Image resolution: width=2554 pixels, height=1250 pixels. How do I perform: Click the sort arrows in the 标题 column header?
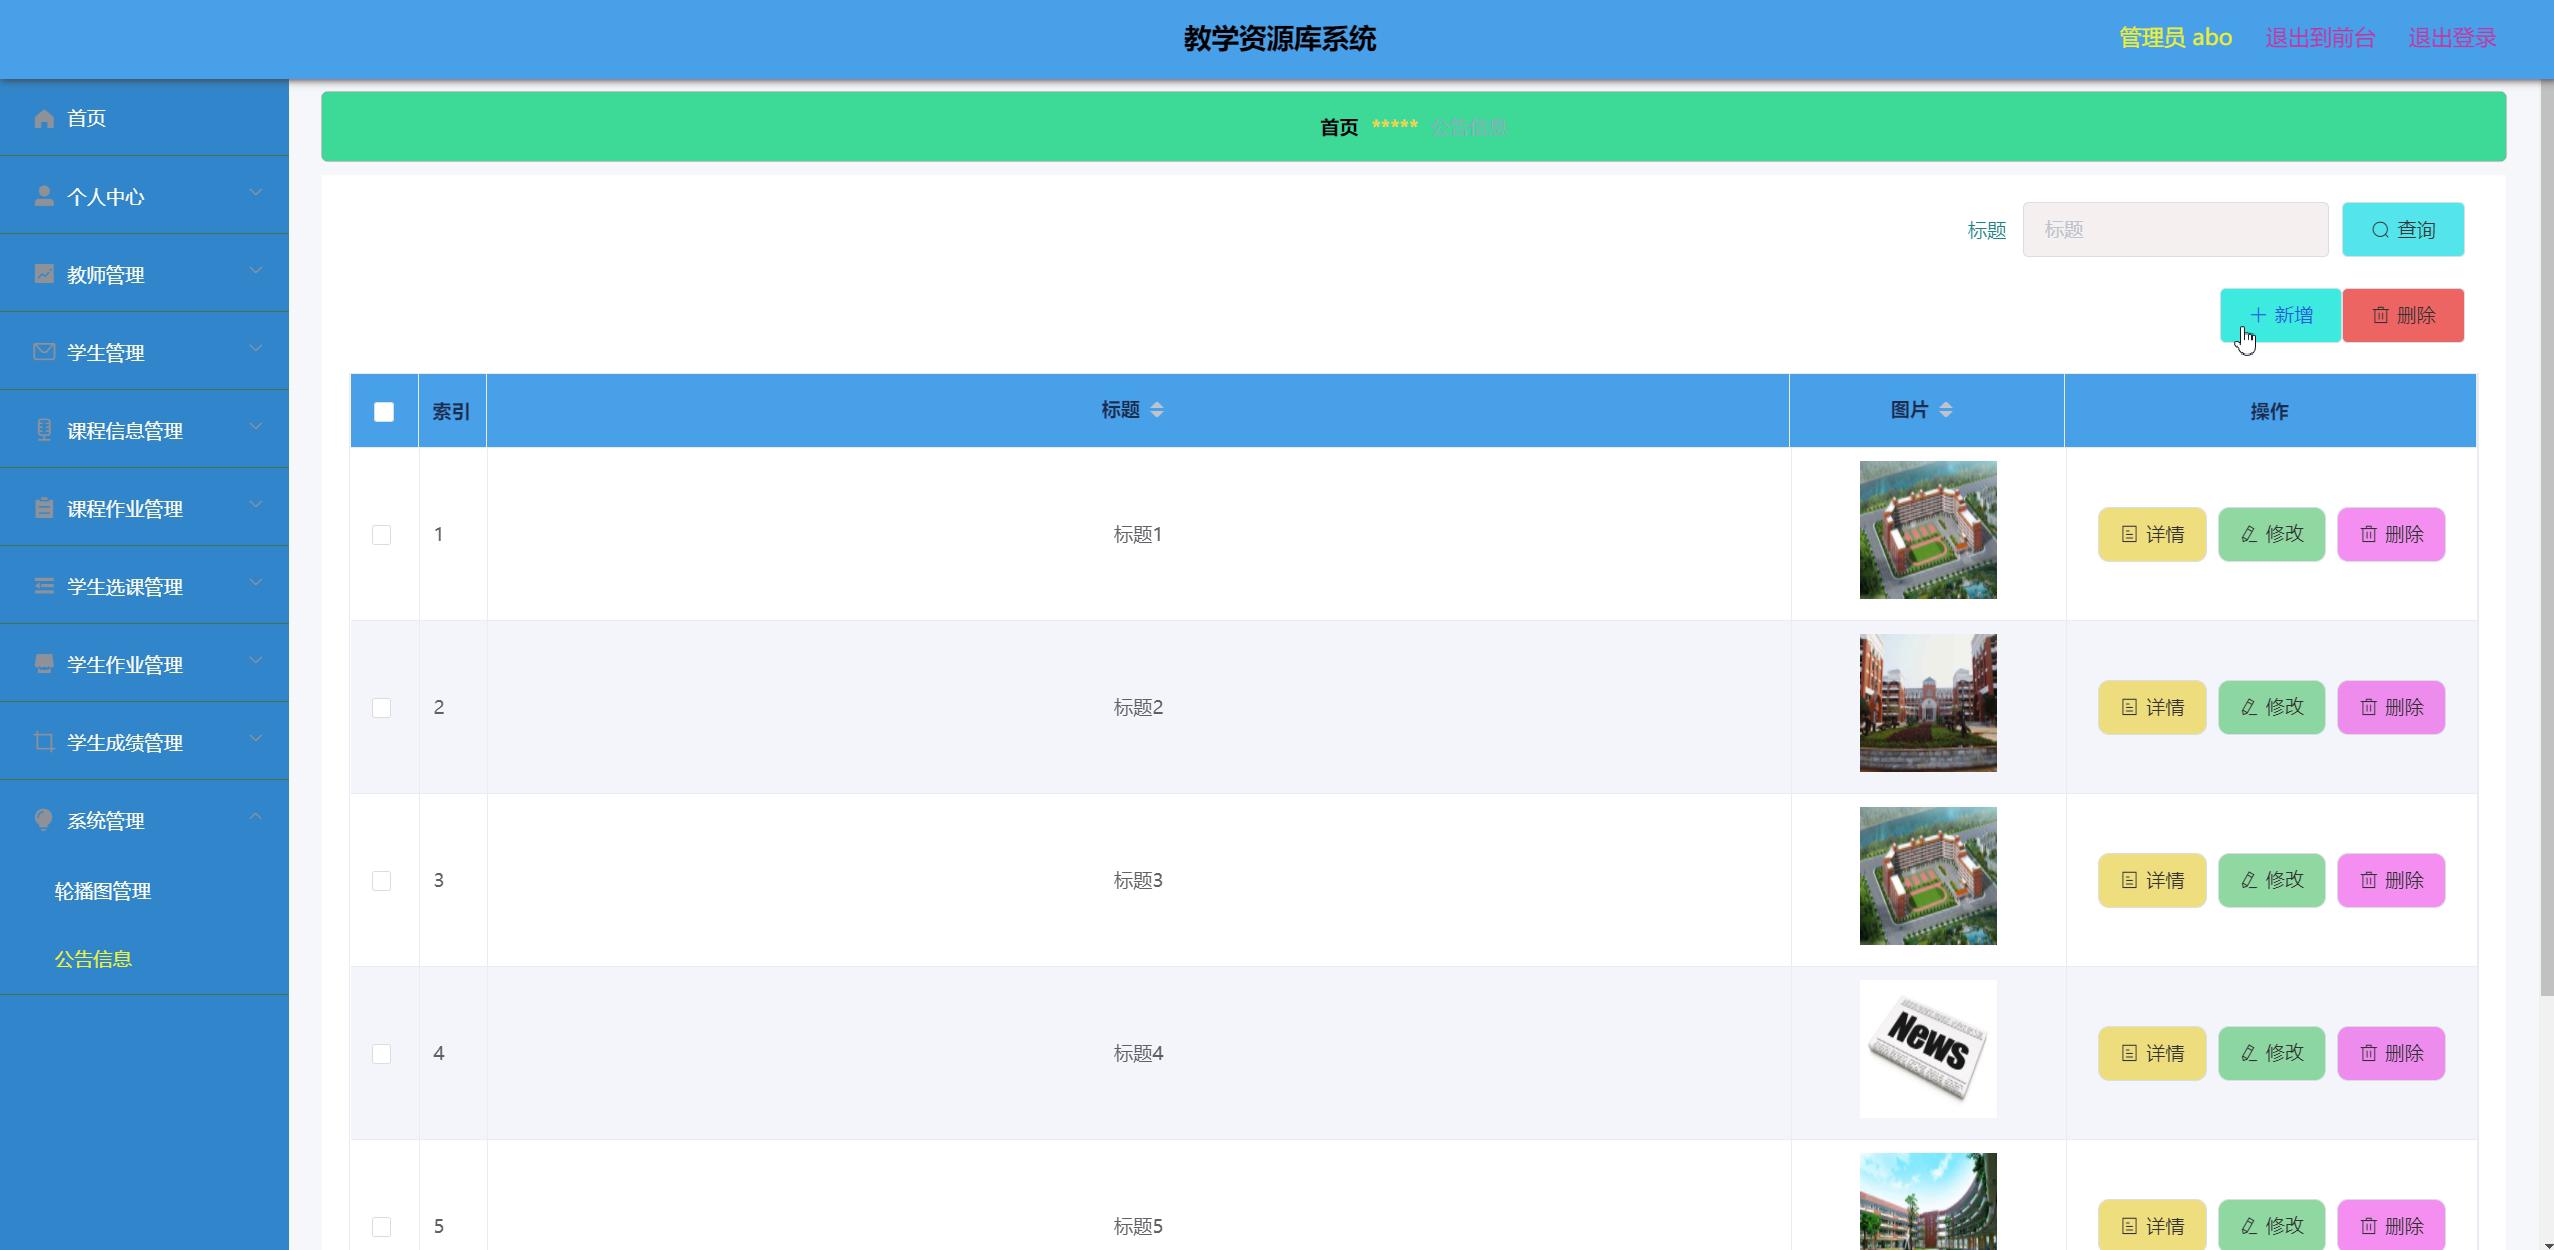[1157, 410]
